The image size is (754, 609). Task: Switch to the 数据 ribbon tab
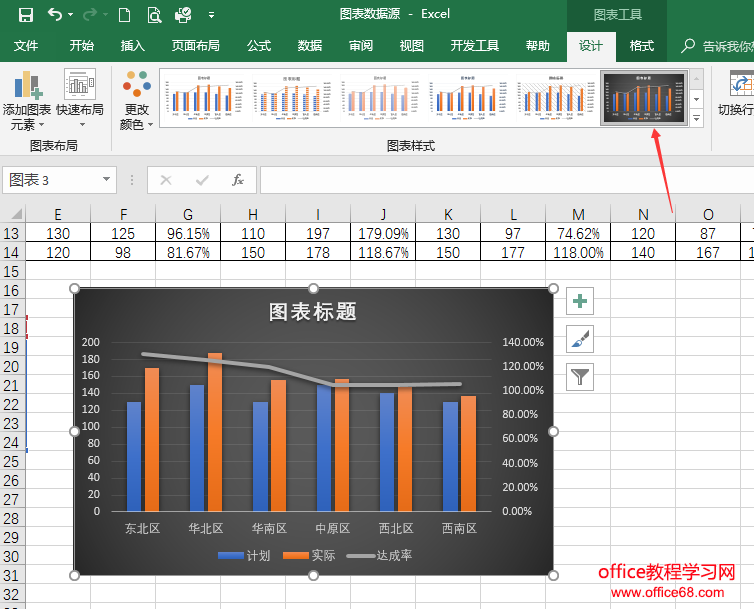(310, 46)
